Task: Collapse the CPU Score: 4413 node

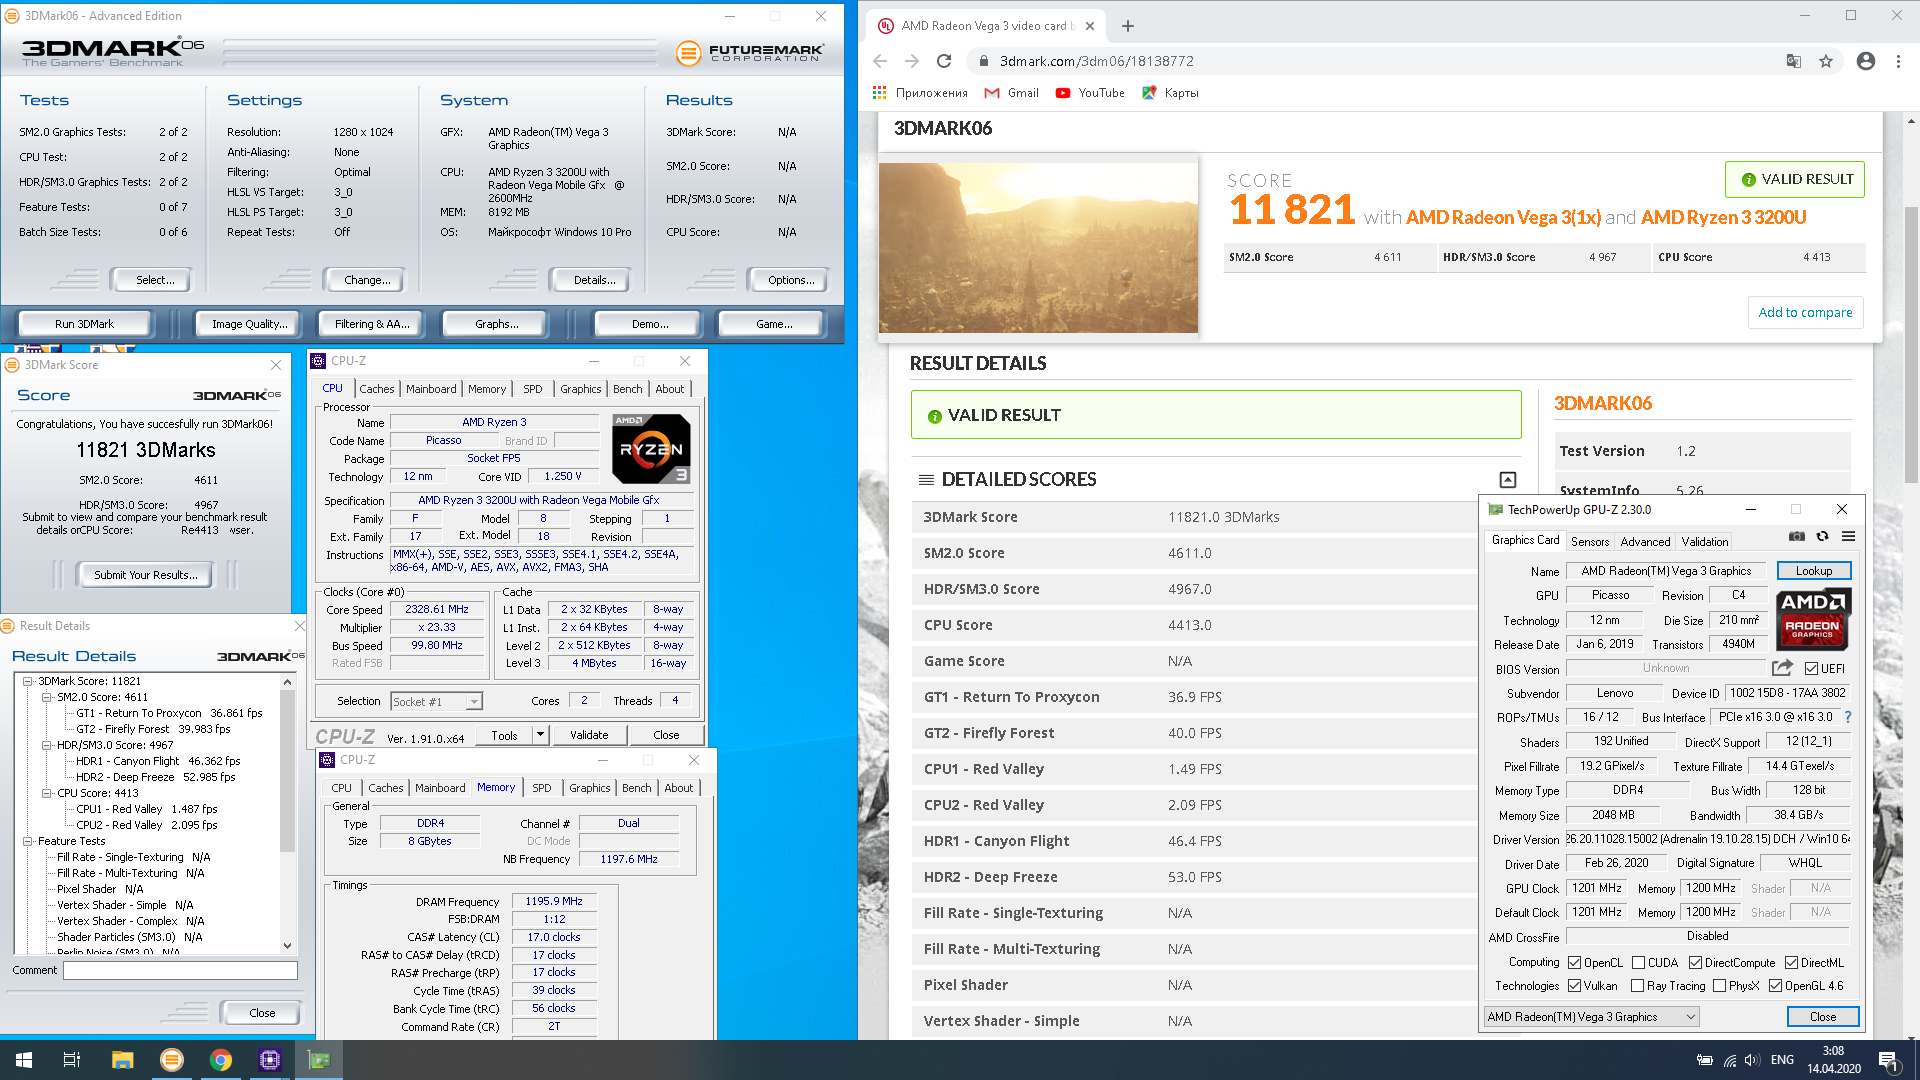Action: [47, 793]
